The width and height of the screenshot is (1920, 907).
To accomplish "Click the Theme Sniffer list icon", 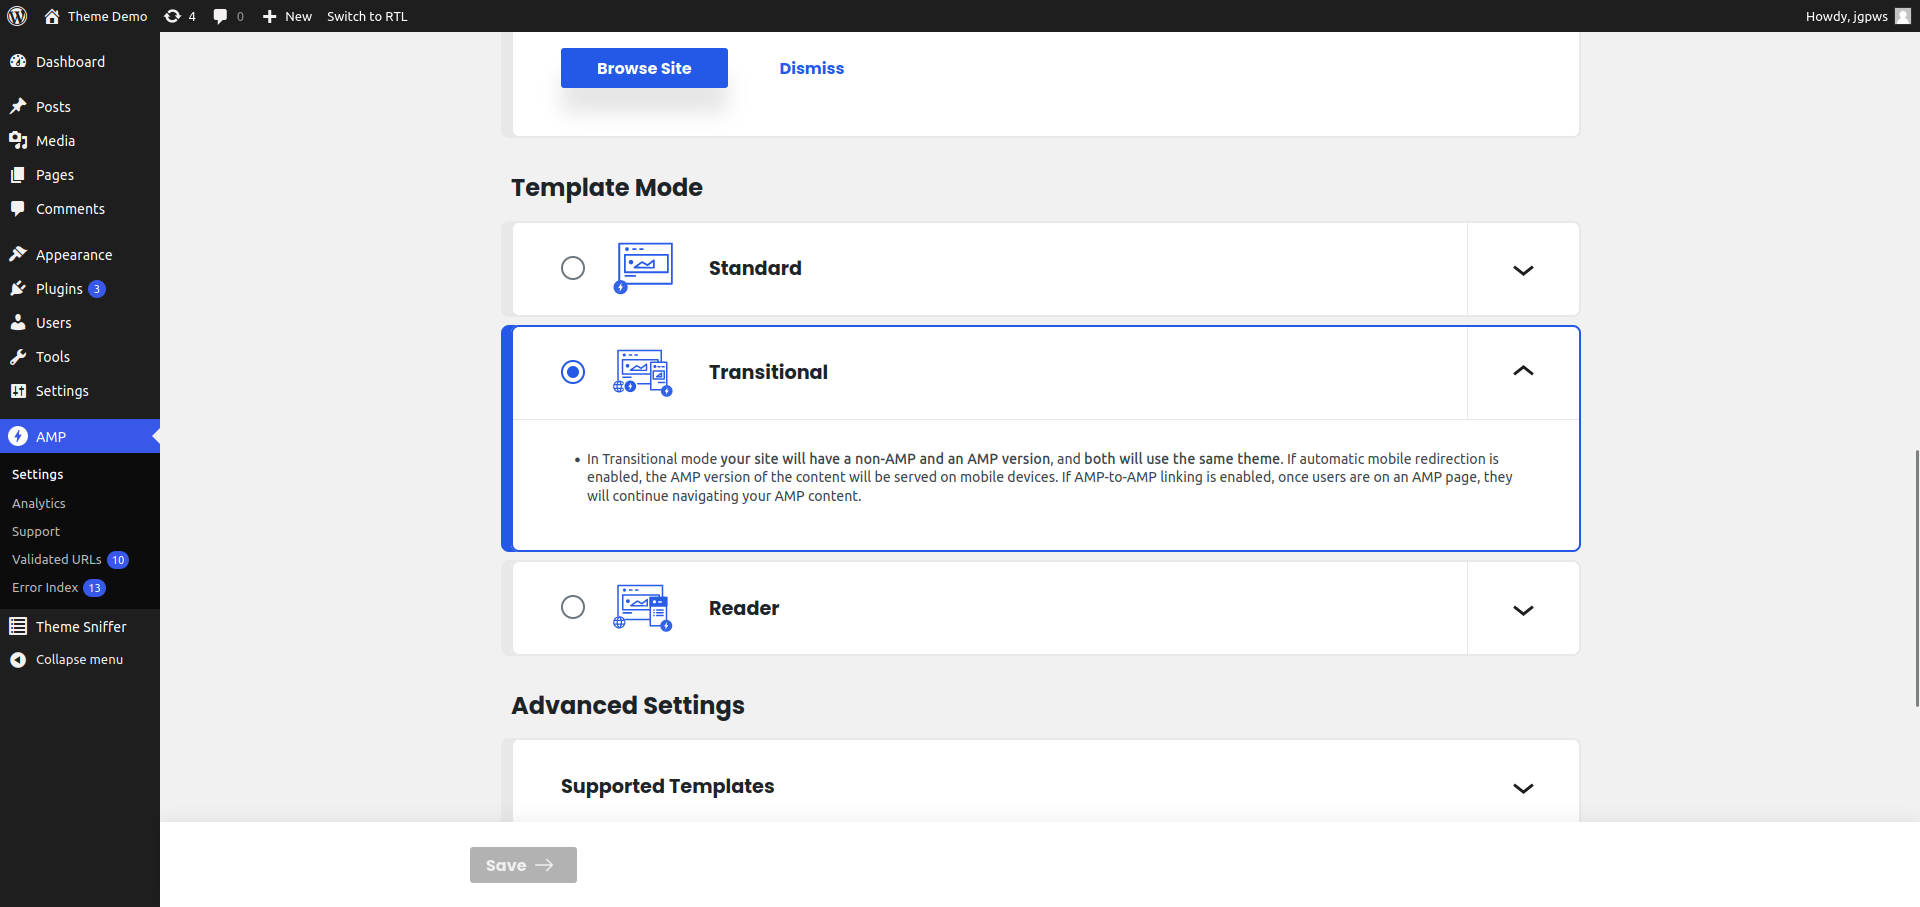I will pos(18,626).
